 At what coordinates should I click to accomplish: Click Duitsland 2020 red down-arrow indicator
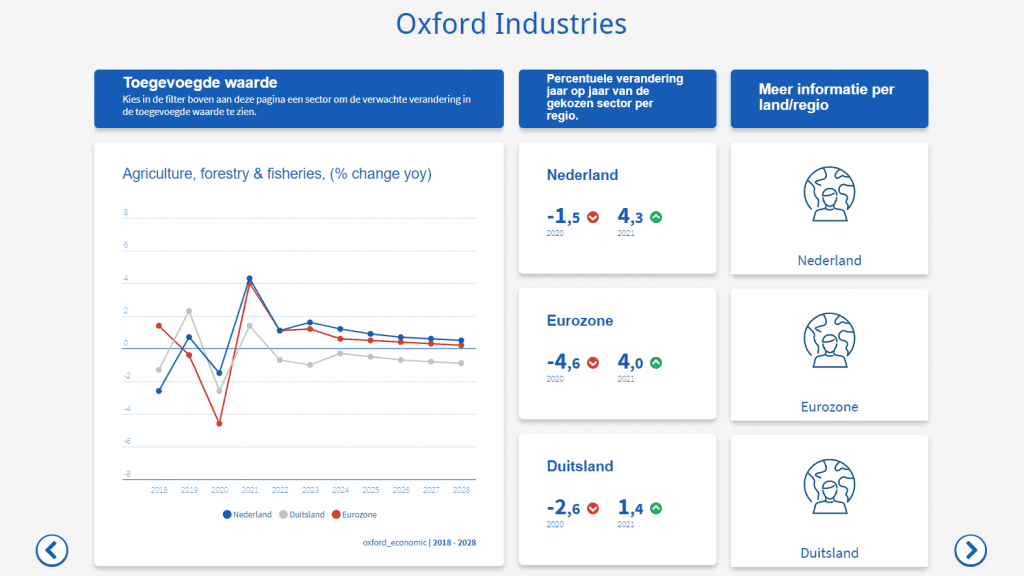(x=593, y=508)
